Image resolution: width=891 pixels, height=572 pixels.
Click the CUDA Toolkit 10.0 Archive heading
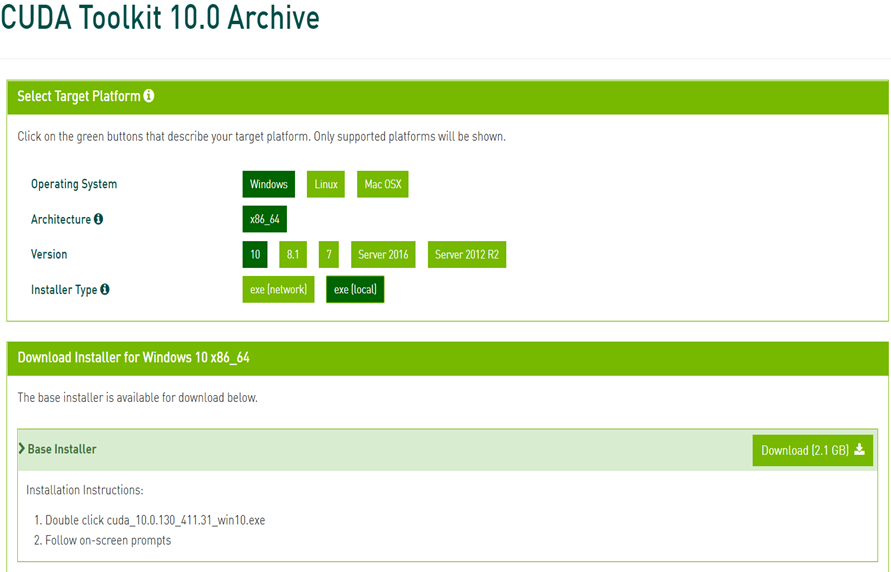pos(160,17)
